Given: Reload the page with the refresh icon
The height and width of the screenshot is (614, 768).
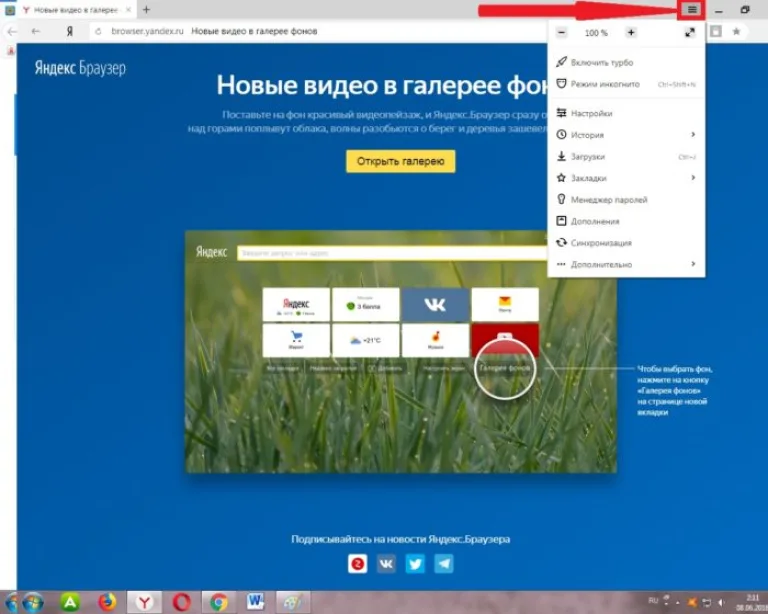Looking at the screenshot, I should click(98, 31).
